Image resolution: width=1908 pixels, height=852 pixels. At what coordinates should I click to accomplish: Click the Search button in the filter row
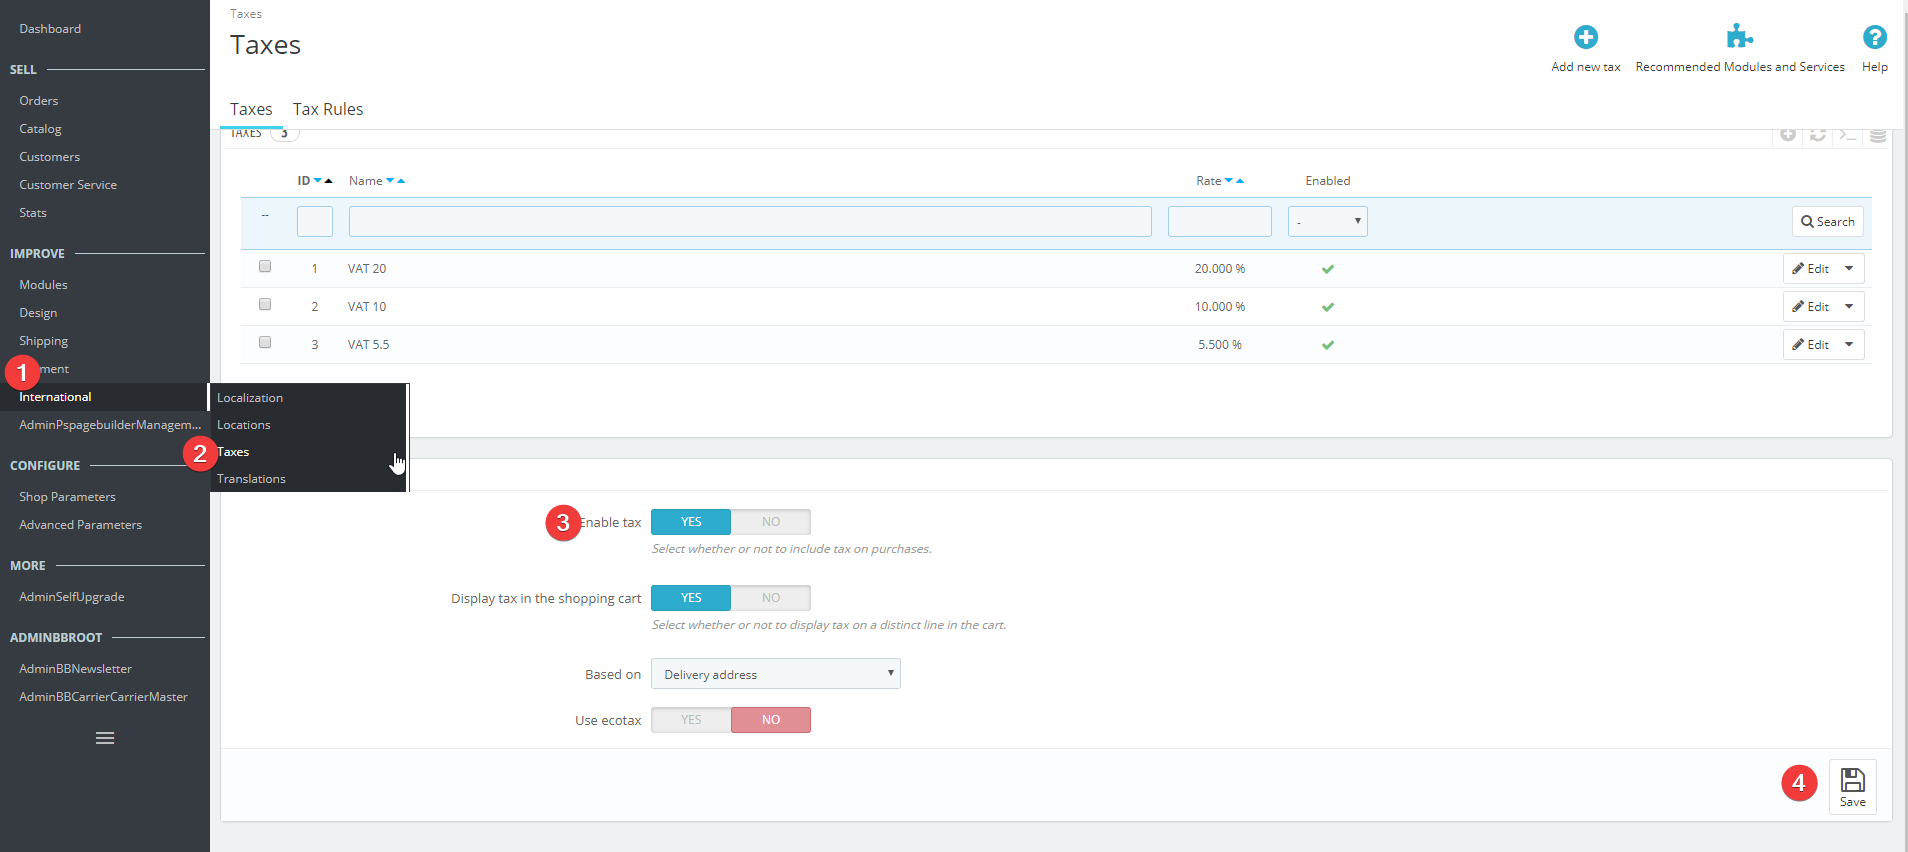pyautogui.click(x=1827, y=222)
